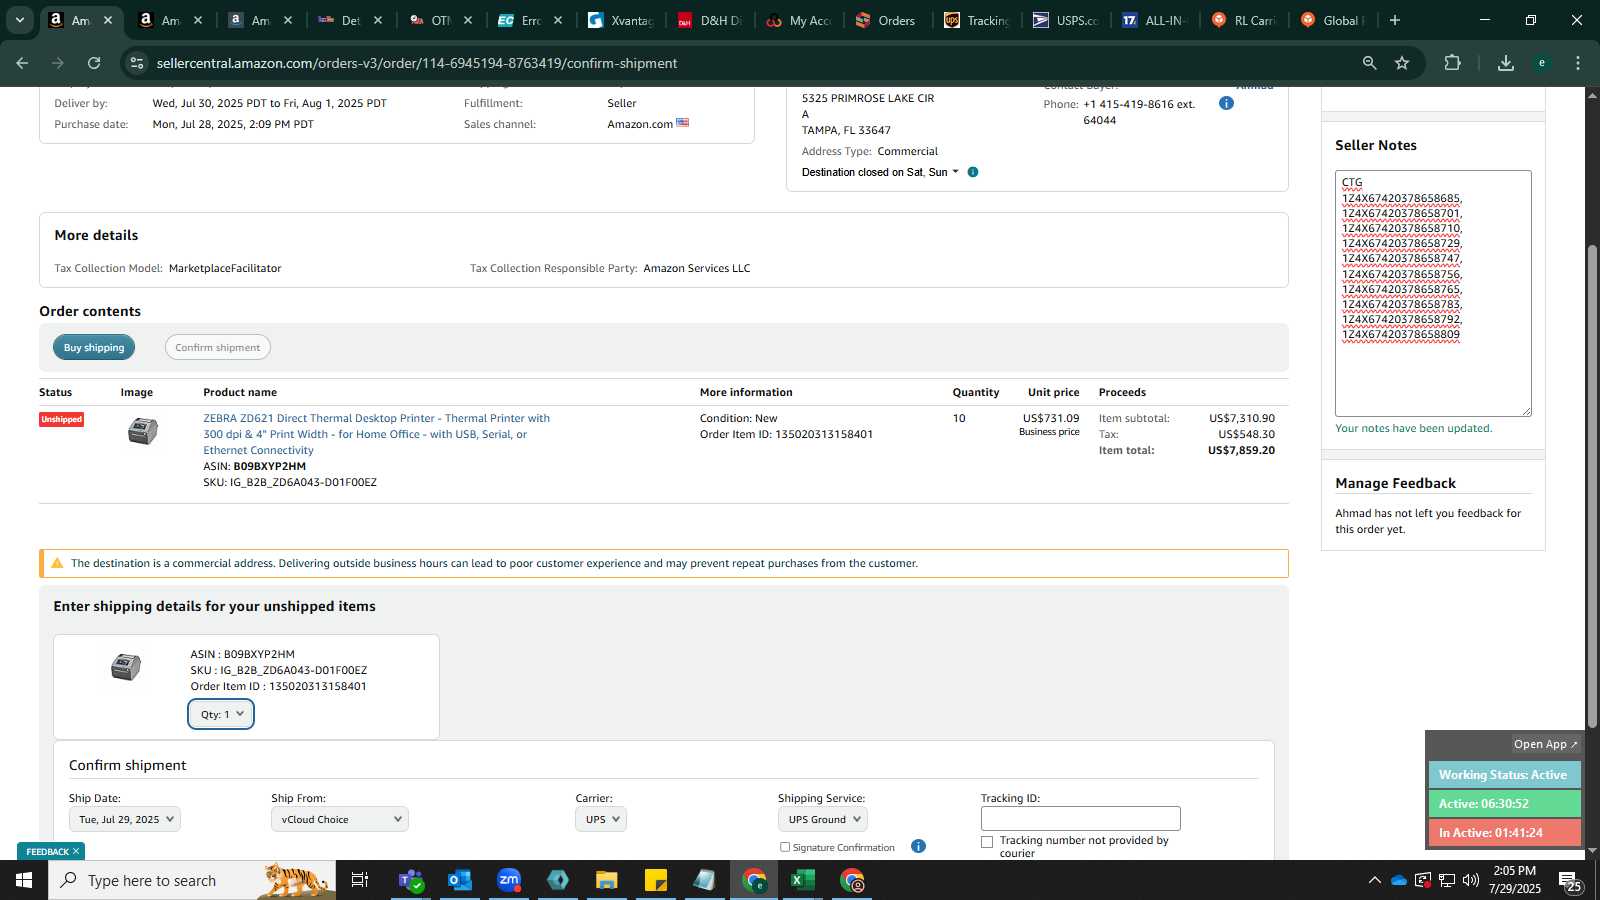Click the Buy shipping button
The height and width of the screenshot is (900, 1600).
[94, 347]
